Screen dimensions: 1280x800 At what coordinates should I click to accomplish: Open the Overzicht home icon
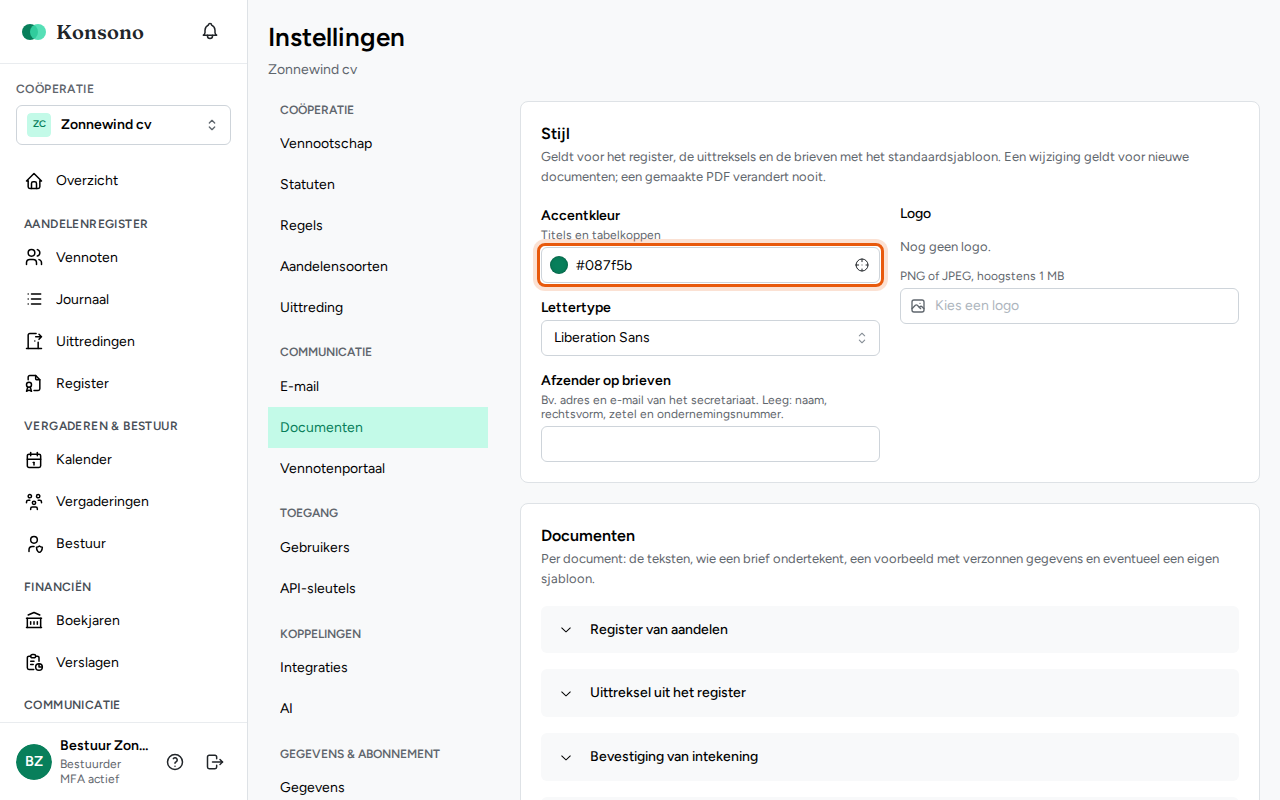click(34, 181)
